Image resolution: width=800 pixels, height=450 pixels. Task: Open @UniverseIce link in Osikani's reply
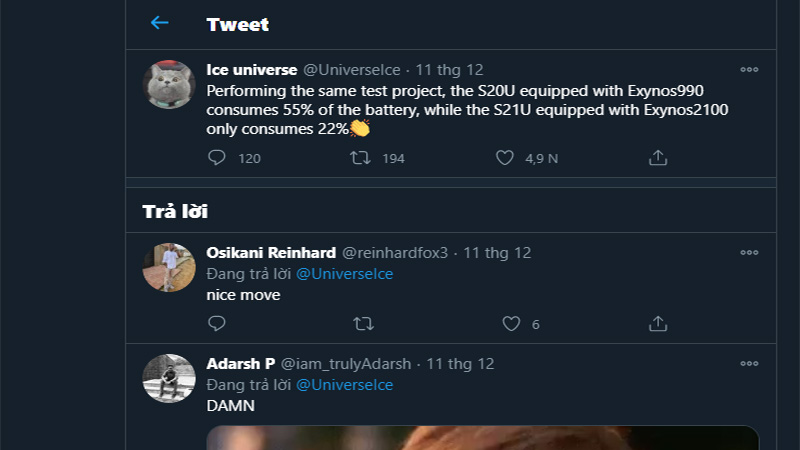[x=344, y=274]
